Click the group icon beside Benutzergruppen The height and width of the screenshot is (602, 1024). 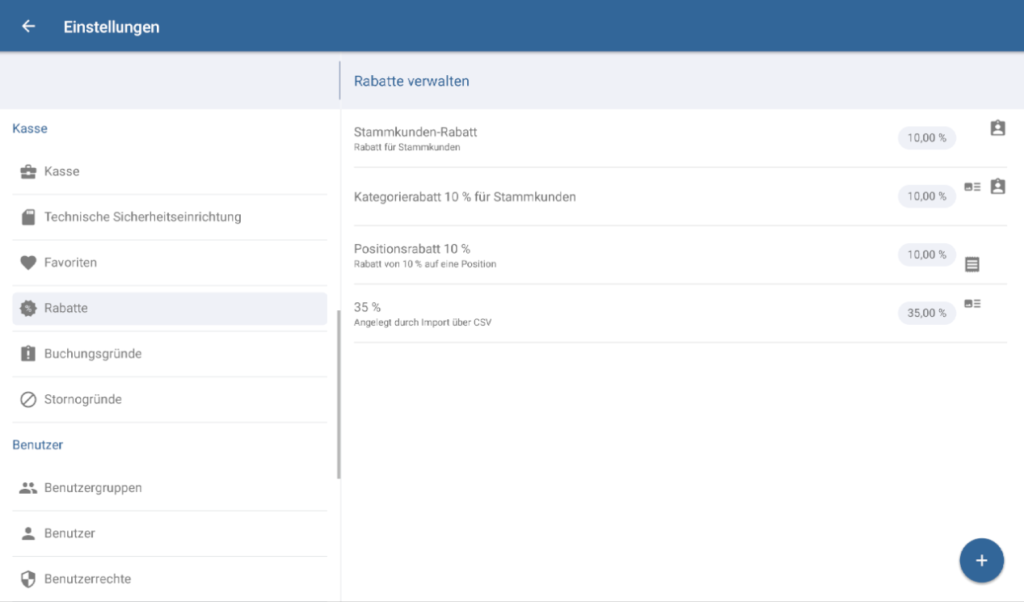[29, 487]
